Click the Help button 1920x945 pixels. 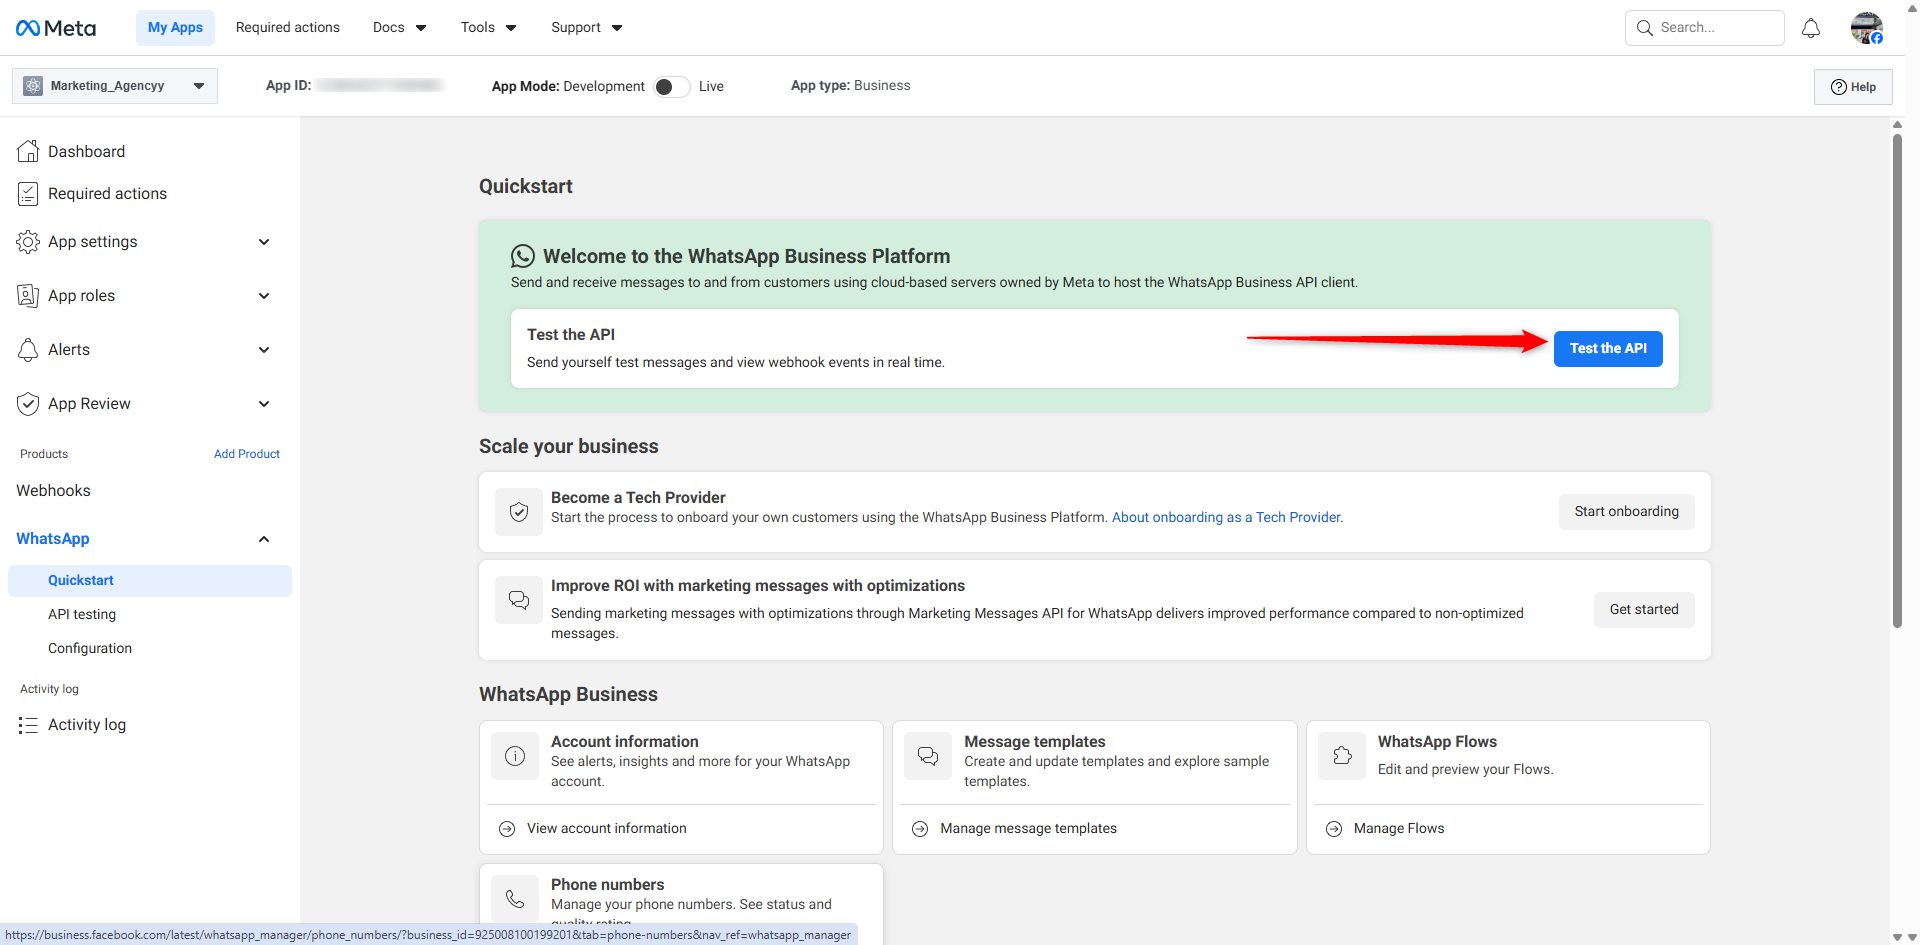point(1853,87)
